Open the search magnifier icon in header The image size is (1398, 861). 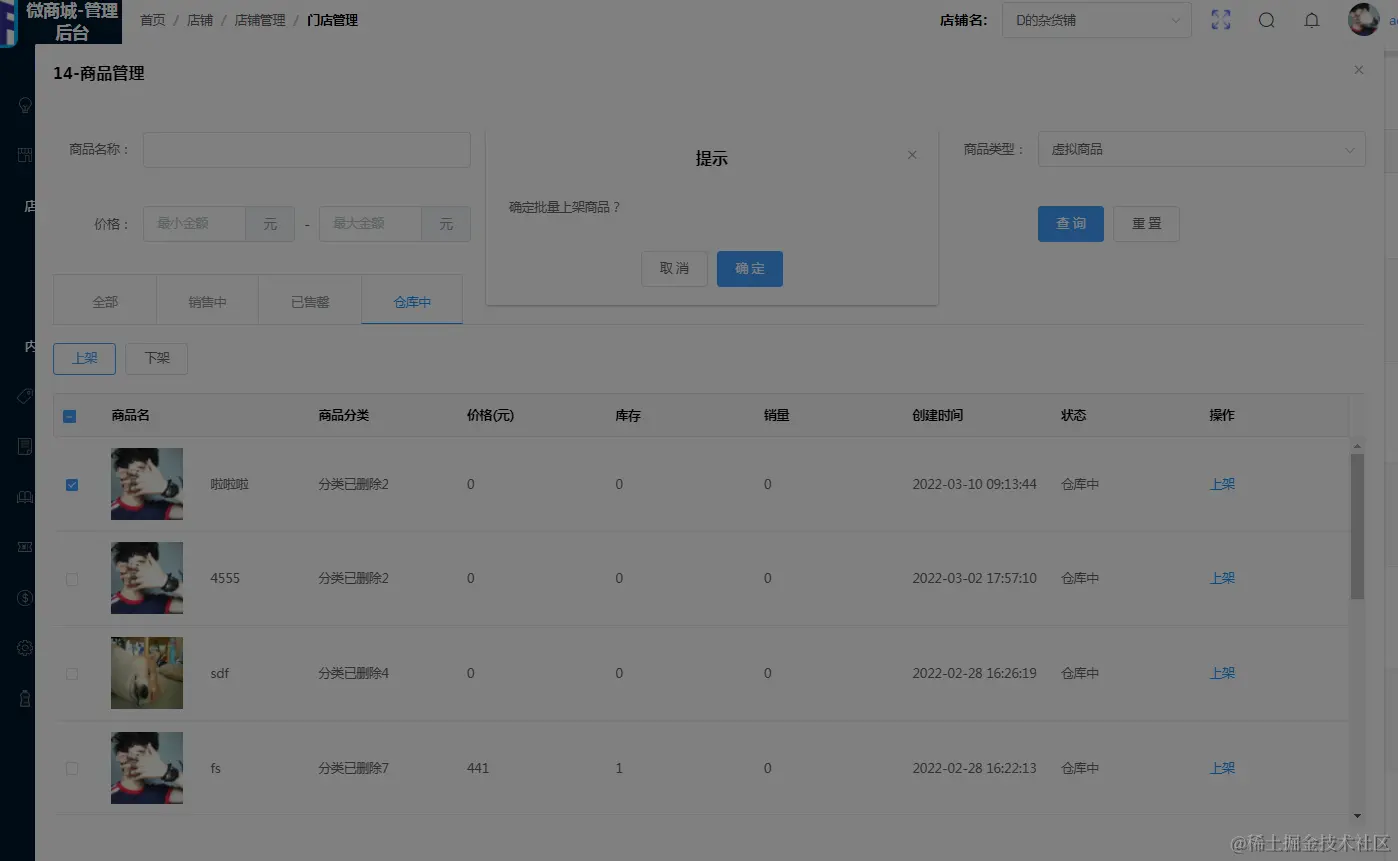pos(1267,20)
